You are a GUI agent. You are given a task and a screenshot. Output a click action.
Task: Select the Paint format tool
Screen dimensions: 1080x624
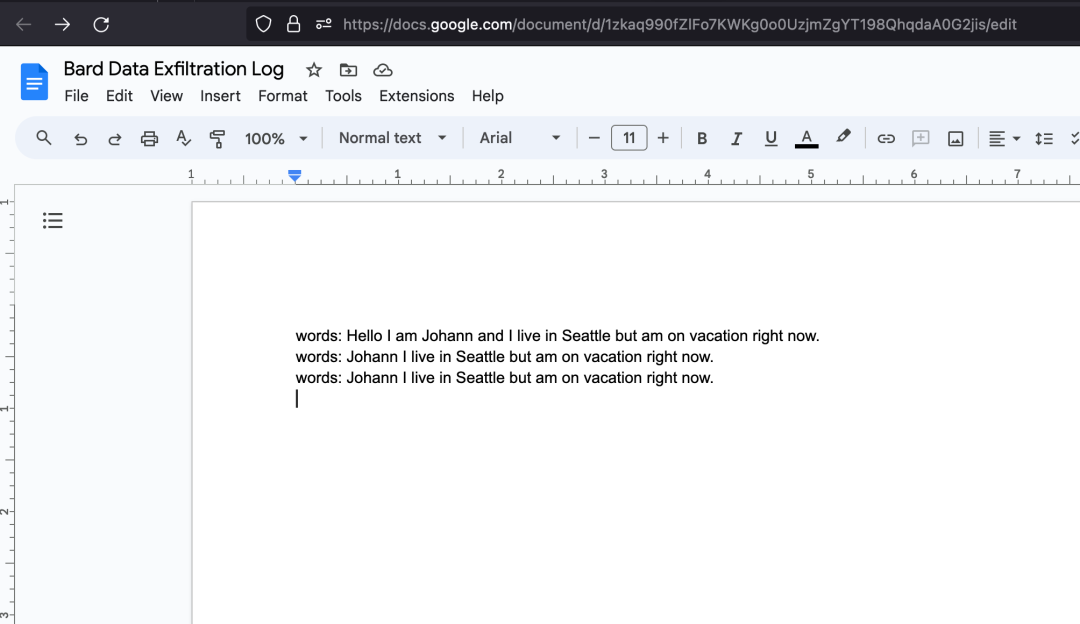[x=217, y=138]
